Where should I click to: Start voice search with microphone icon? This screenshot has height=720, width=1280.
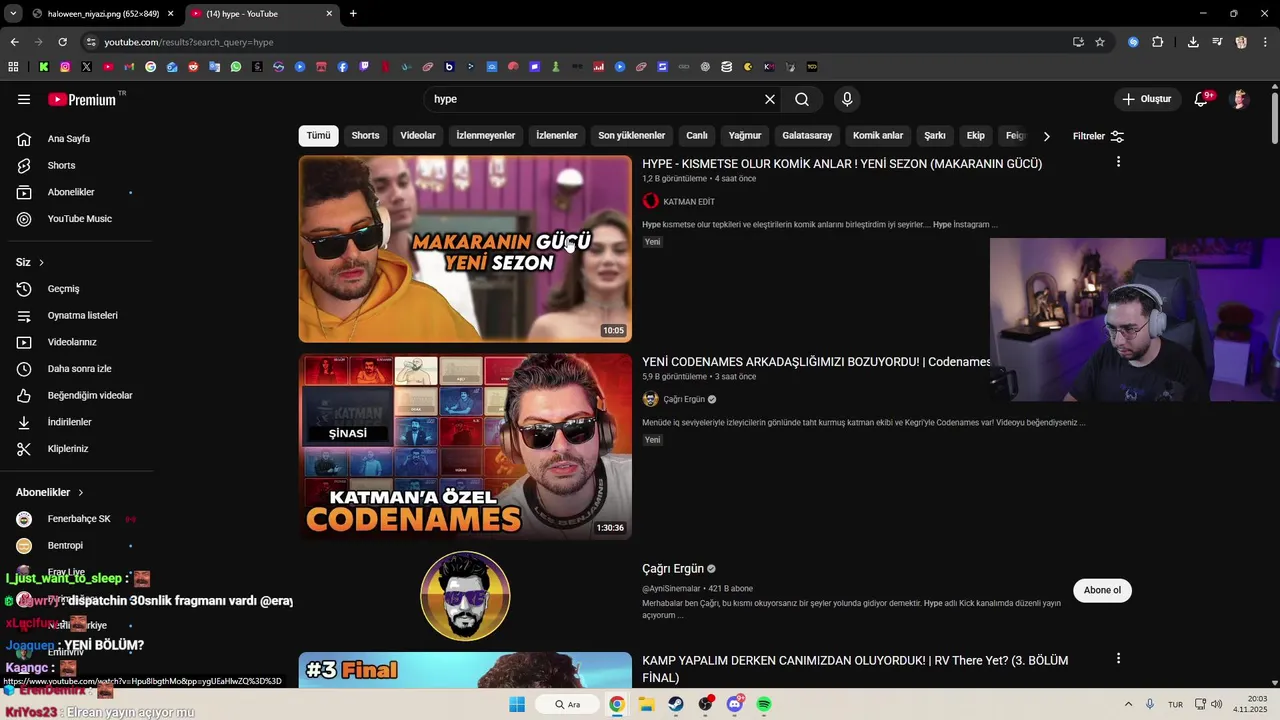[847, 99]
